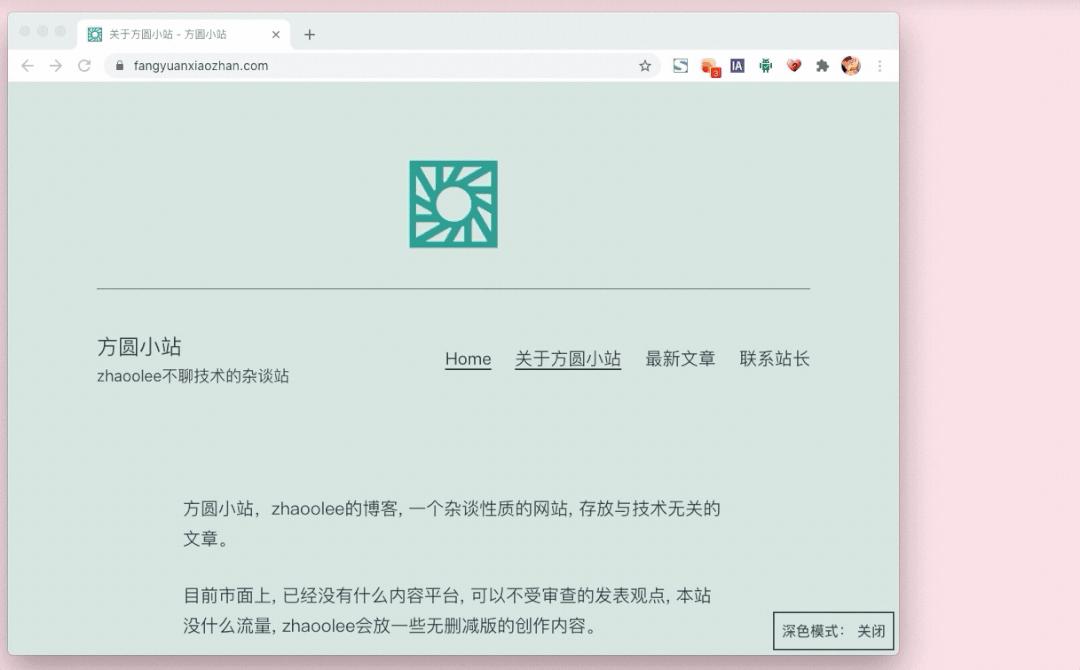1080x670 pixels.
Task: Open the 联系站长 link
Action: (x=776, y=359)
